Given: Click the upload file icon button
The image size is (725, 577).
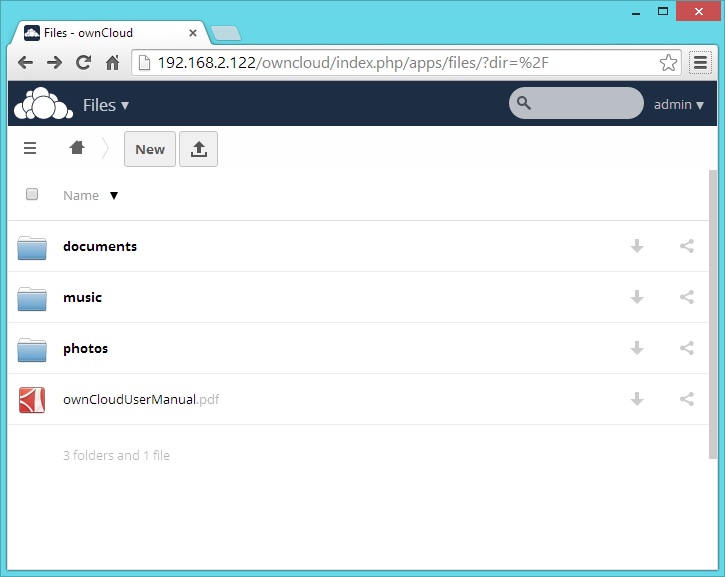Looking at the screenshot, I should 198,149.
